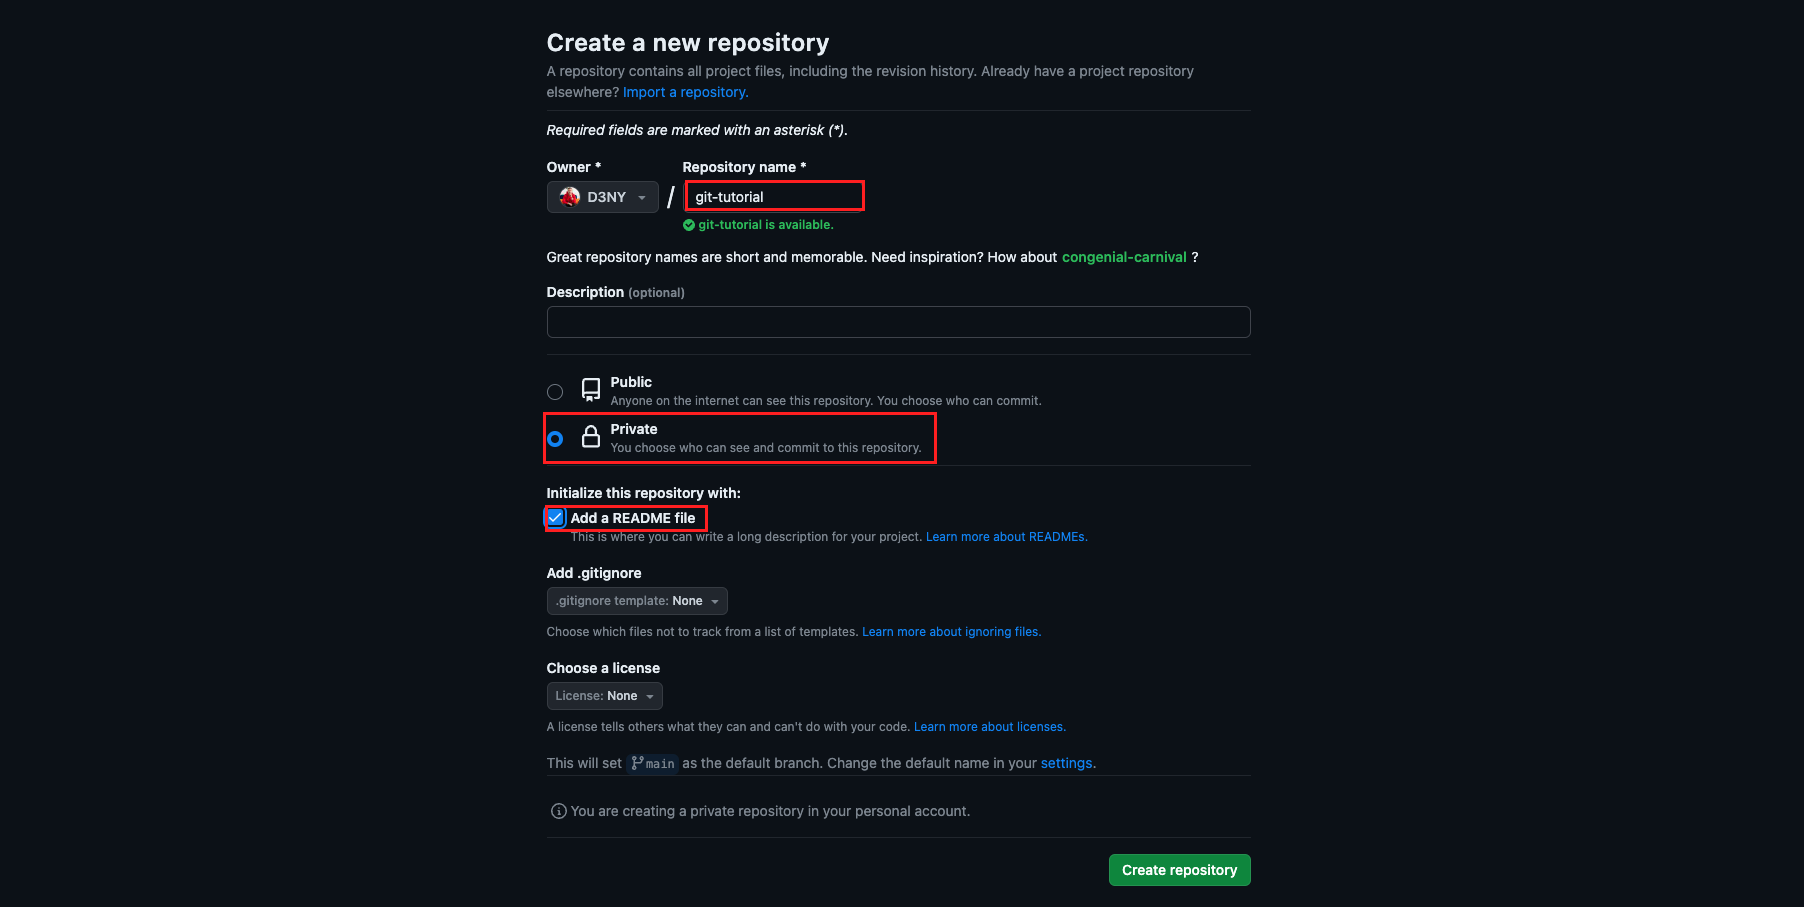Click the dropdown caret inside the Owner selector
This screenshot has height=907, width=1804.
(x=641, y=197)
